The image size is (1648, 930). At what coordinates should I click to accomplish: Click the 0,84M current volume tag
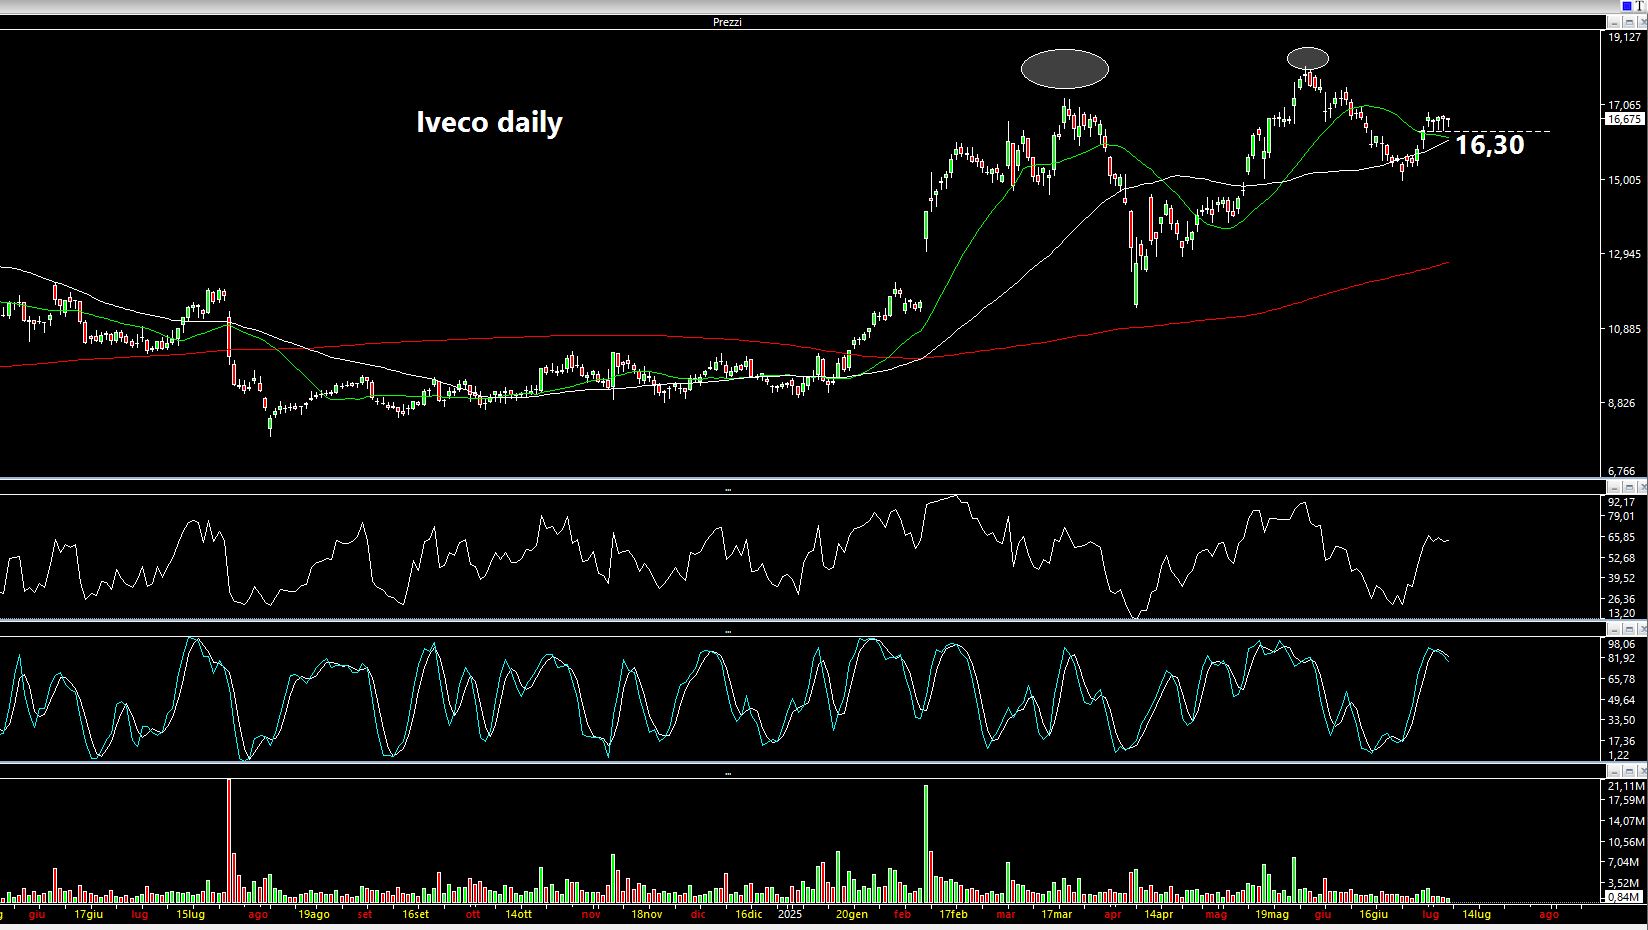(1623, 897)
